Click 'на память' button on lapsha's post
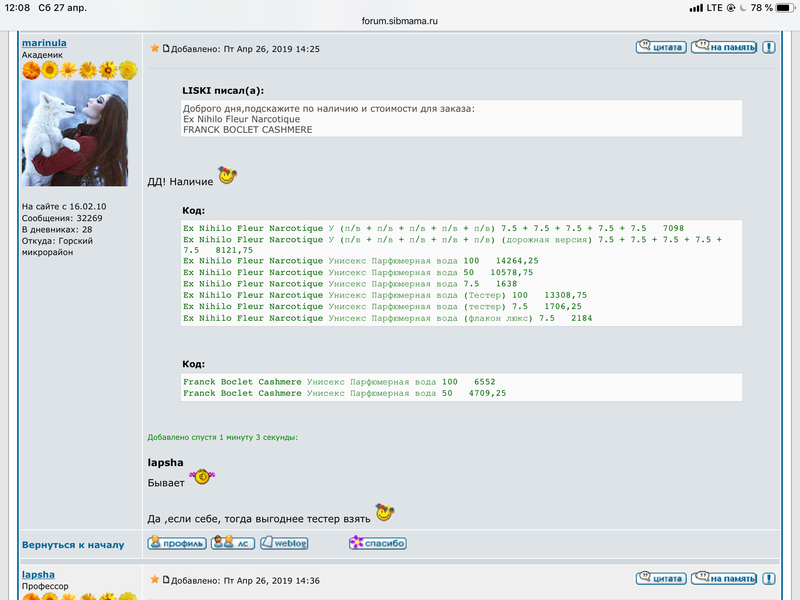800x600 pixels. [723, 578]
